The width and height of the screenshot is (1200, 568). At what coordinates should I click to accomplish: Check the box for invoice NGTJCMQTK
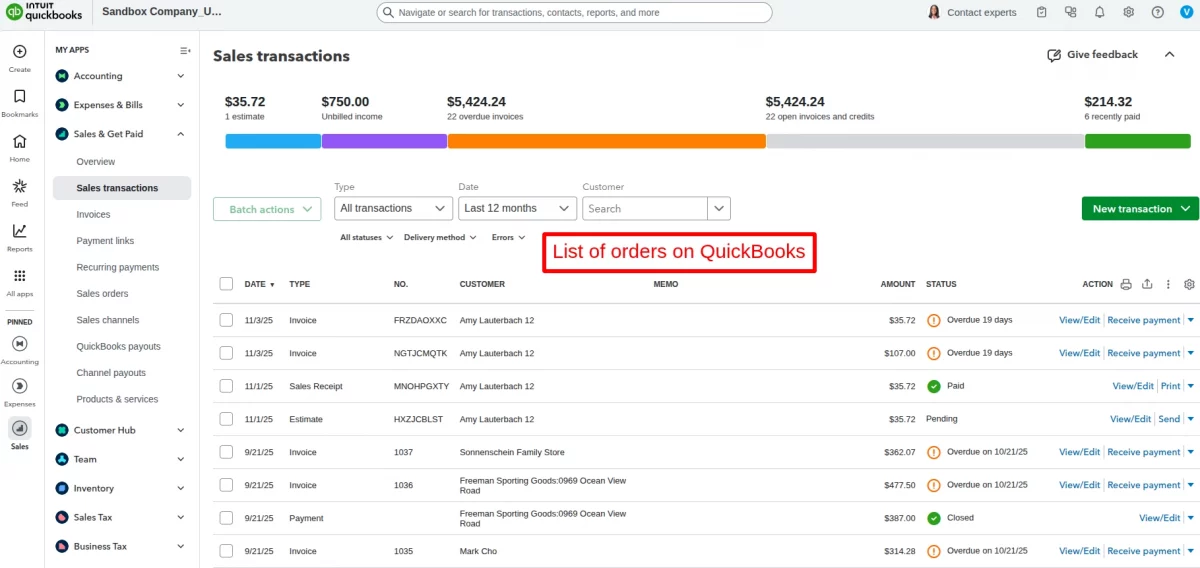pyautogui.click(x=226, y=353)
